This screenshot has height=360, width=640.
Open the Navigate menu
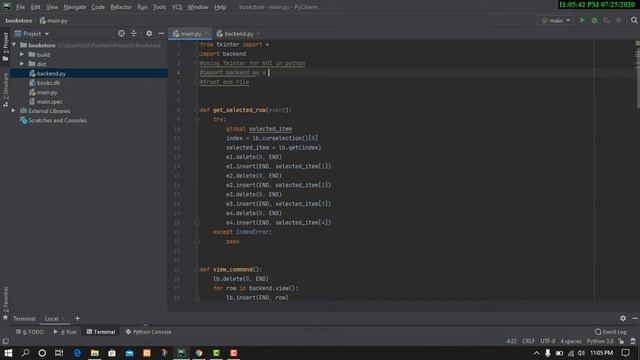pos(75,7)
